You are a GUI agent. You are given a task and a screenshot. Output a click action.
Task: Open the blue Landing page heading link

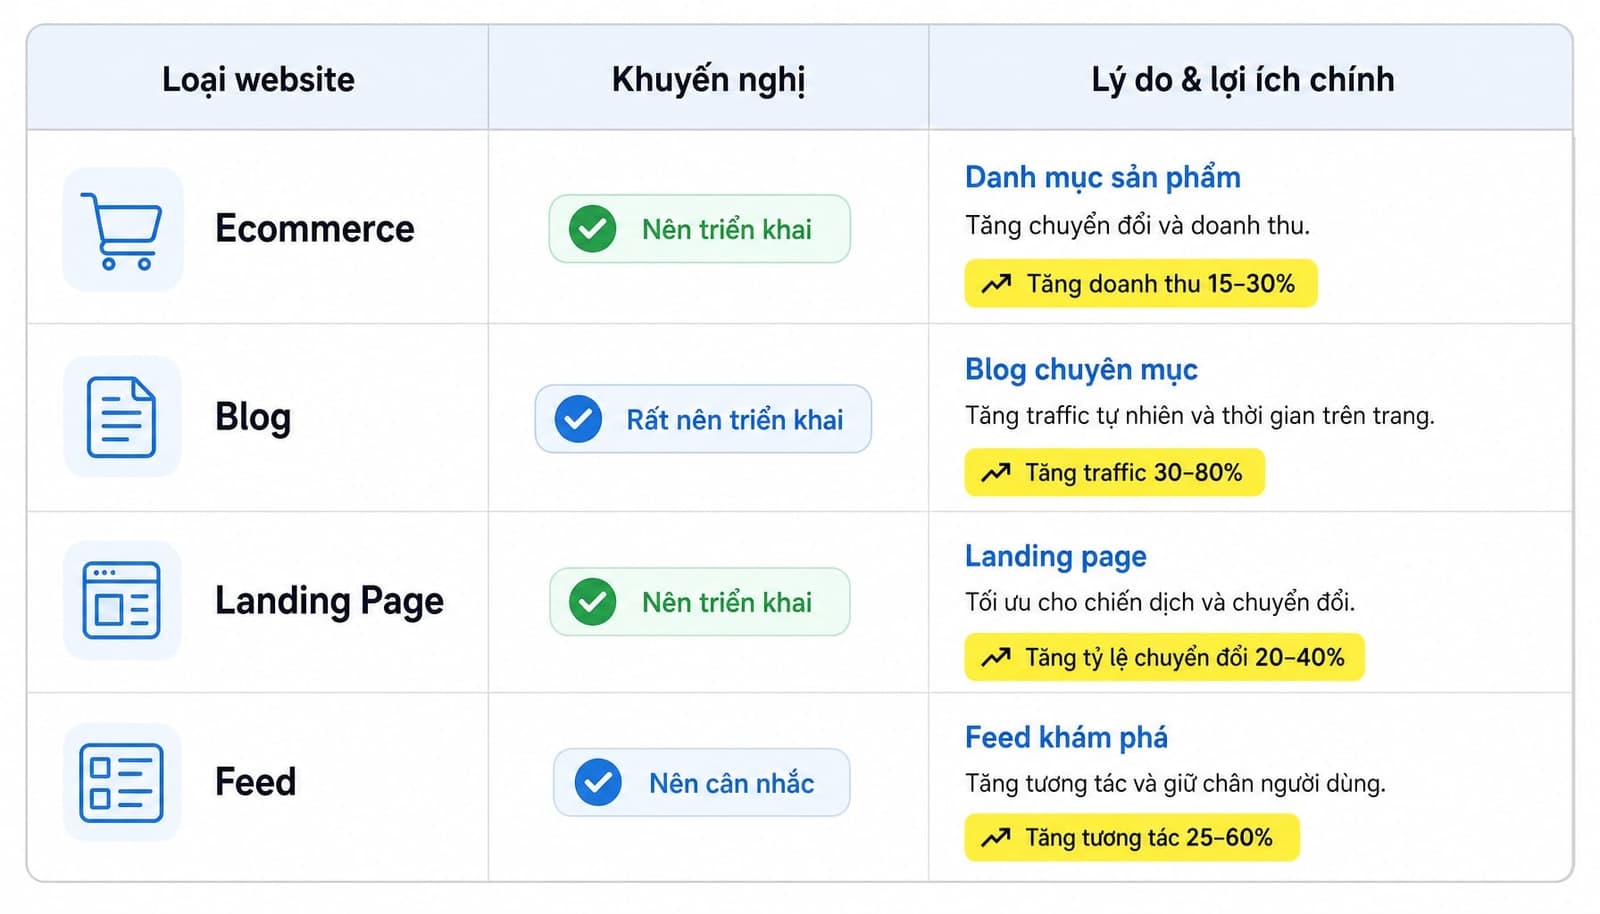coord(1056,556)
